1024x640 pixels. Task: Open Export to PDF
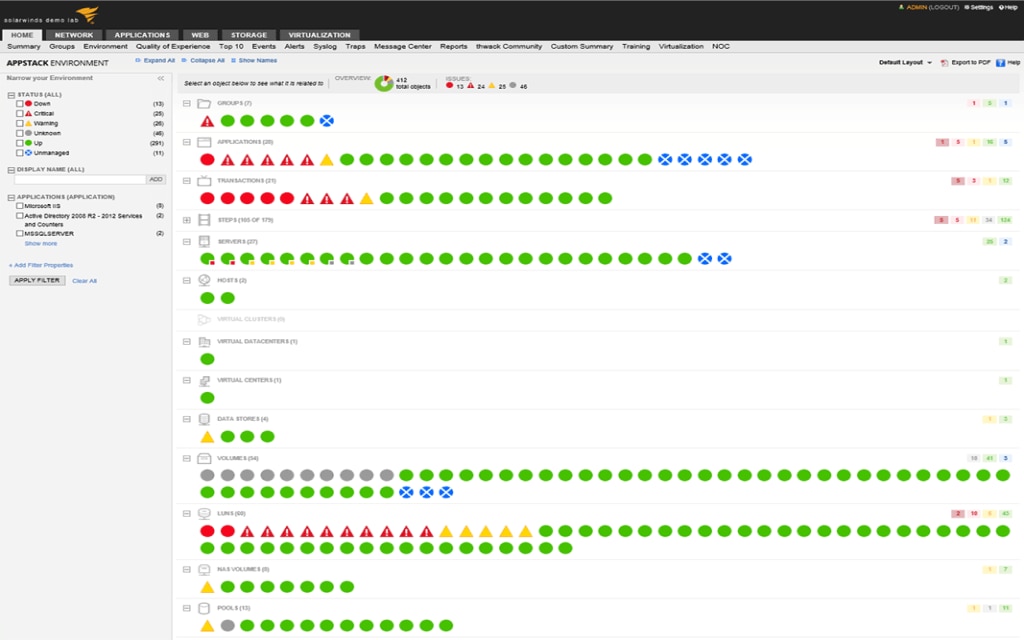(x=963, y=61)
